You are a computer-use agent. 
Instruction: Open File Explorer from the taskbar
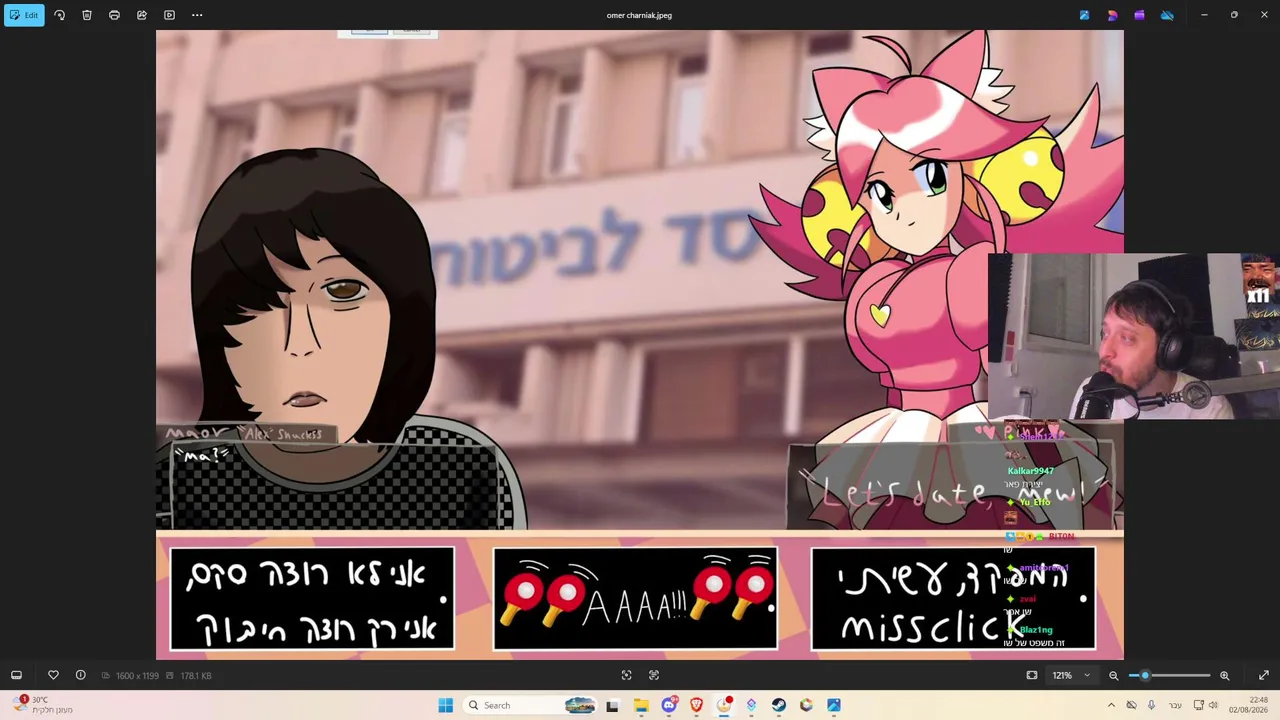(641, 705)
